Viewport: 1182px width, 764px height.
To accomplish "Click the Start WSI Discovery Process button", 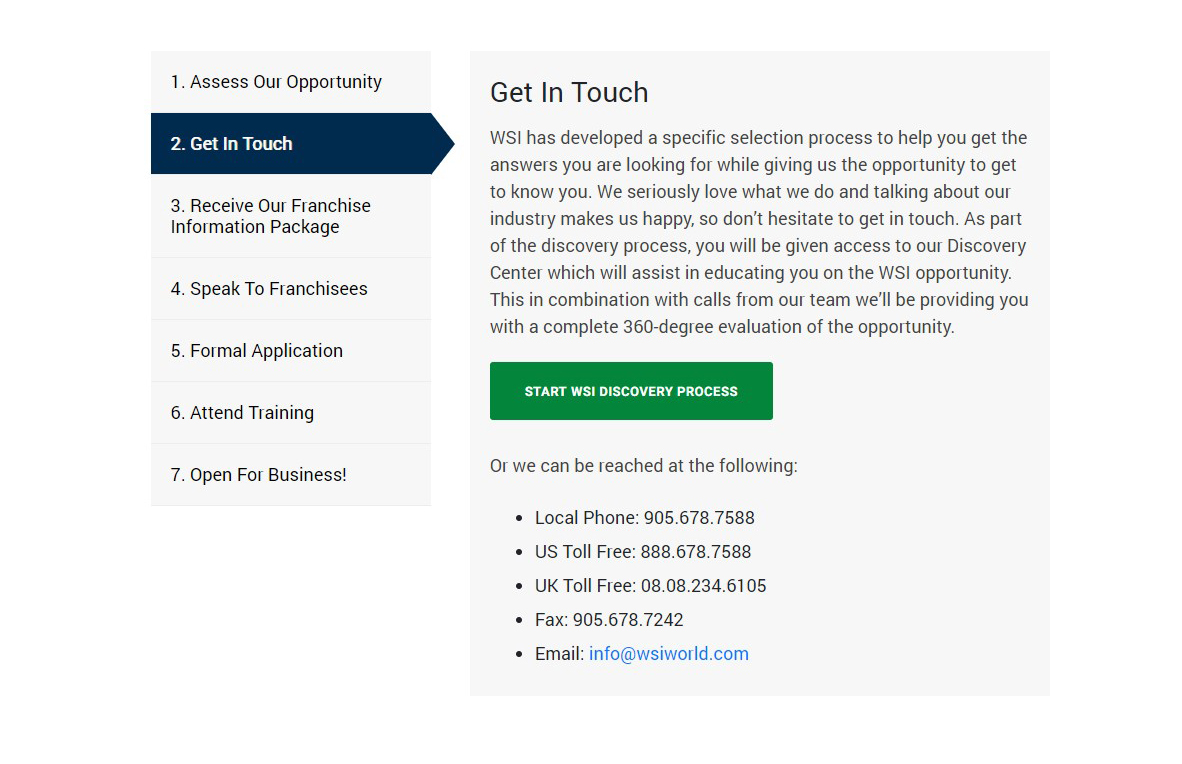I will (631, 391).
